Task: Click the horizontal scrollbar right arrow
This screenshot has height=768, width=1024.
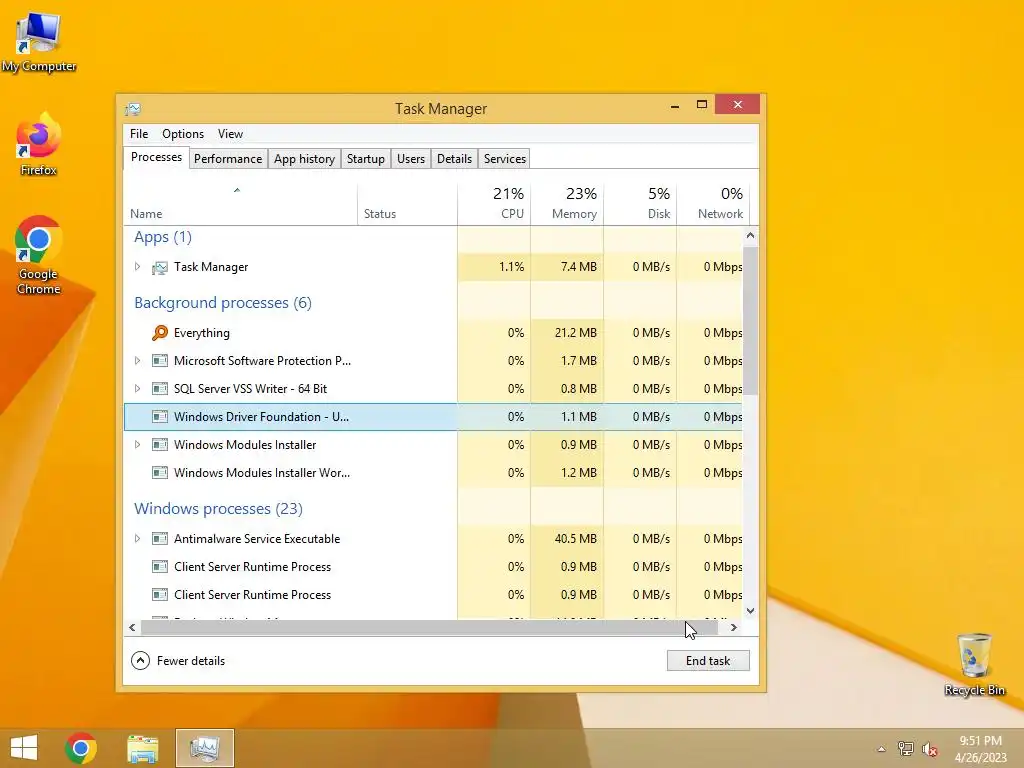Action: point(733,628)
